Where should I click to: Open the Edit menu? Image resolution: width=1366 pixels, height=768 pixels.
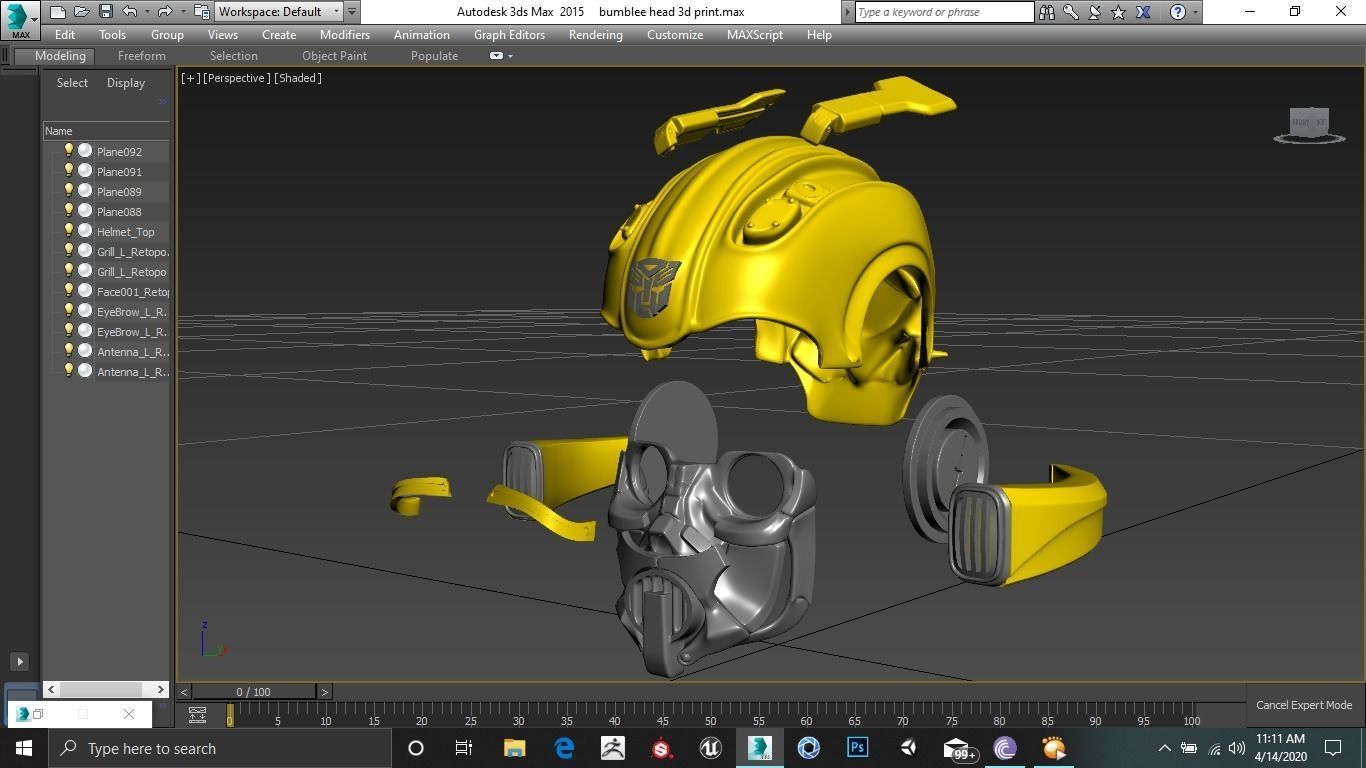coord(65,35)
